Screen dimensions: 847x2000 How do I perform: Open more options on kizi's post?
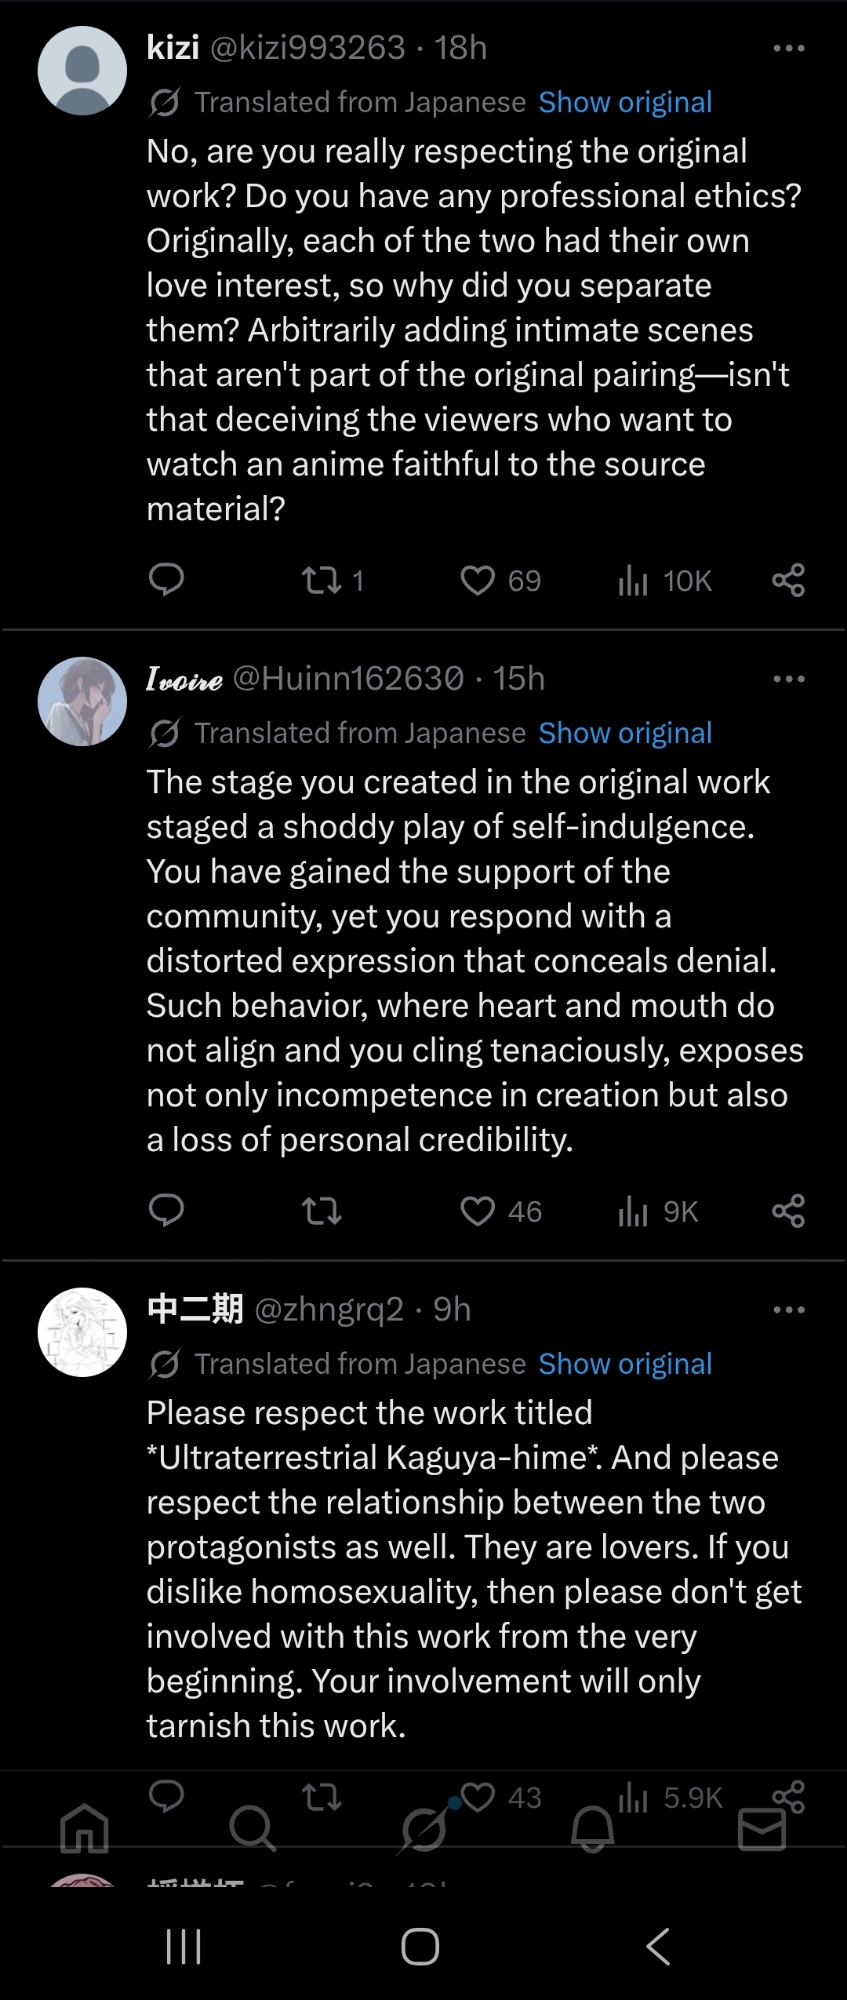click(x=788, y=48)
